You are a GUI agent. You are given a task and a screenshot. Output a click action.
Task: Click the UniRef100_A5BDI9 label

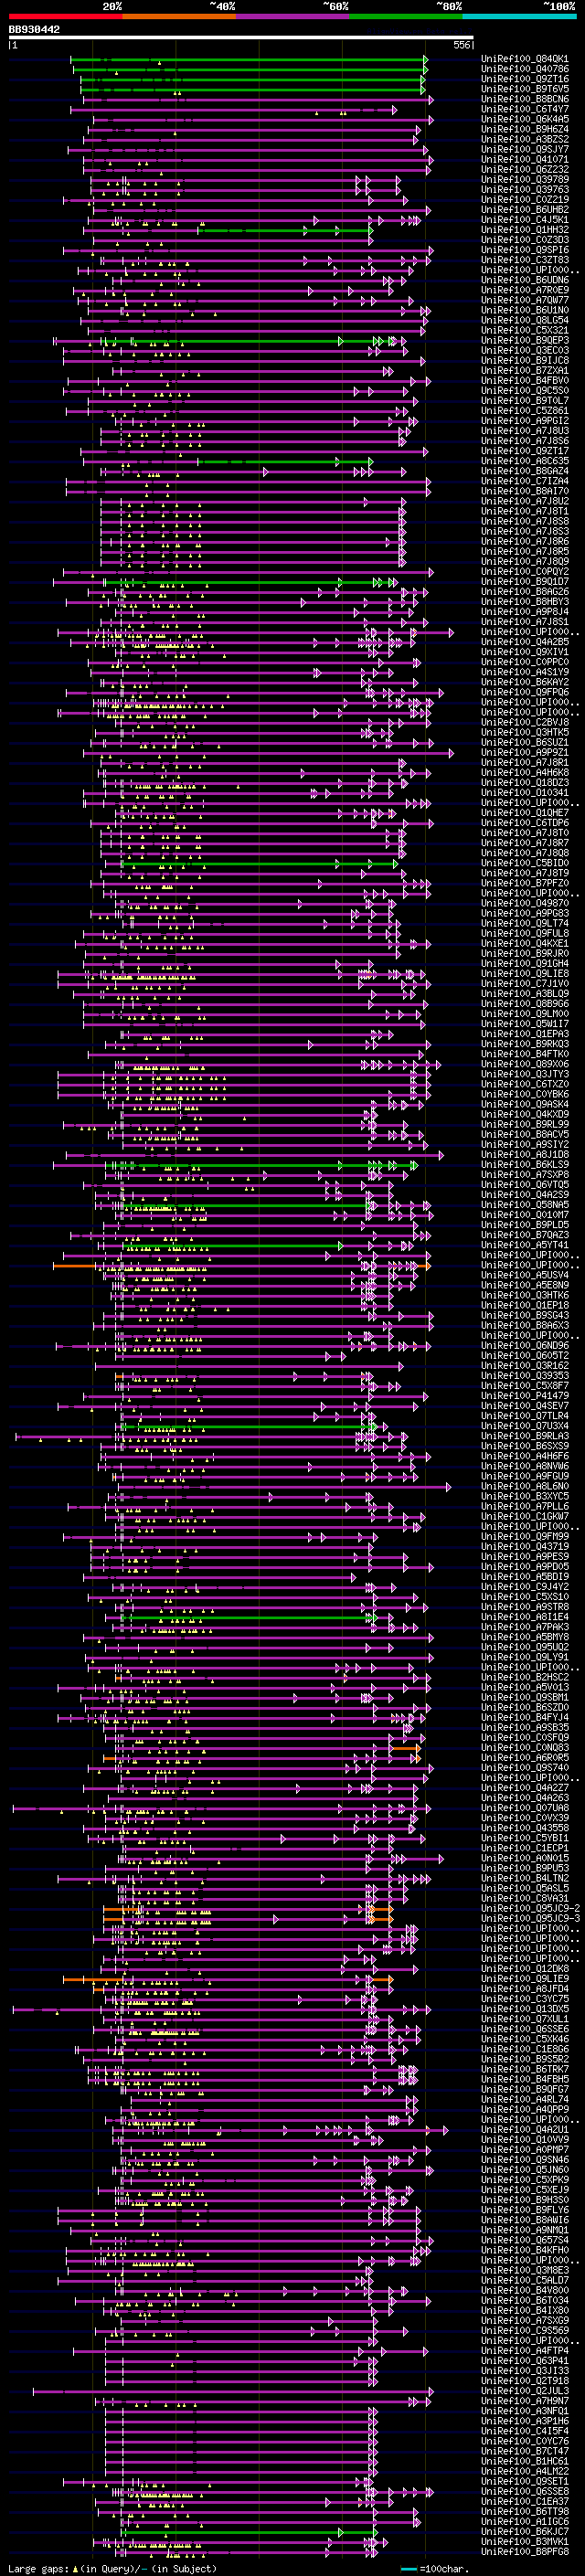click(x=525, y=1576)
